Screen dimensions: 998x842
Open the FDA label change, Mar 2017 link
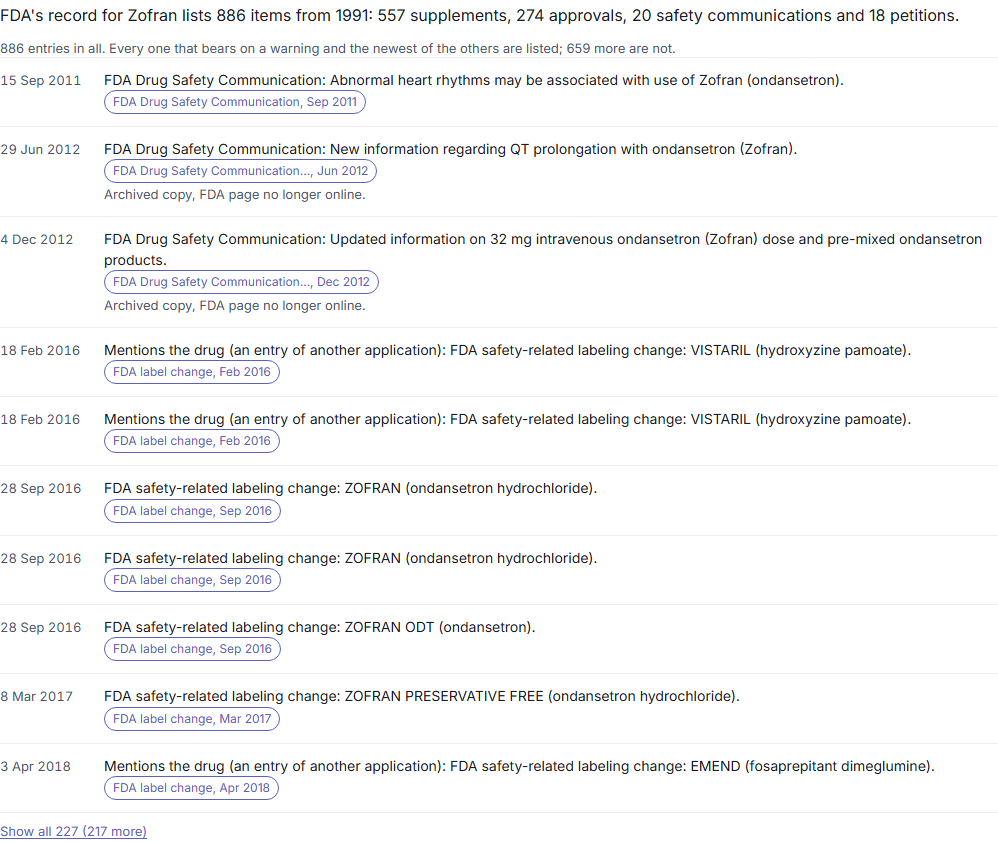pyautogui.click(x=192, y=719)
